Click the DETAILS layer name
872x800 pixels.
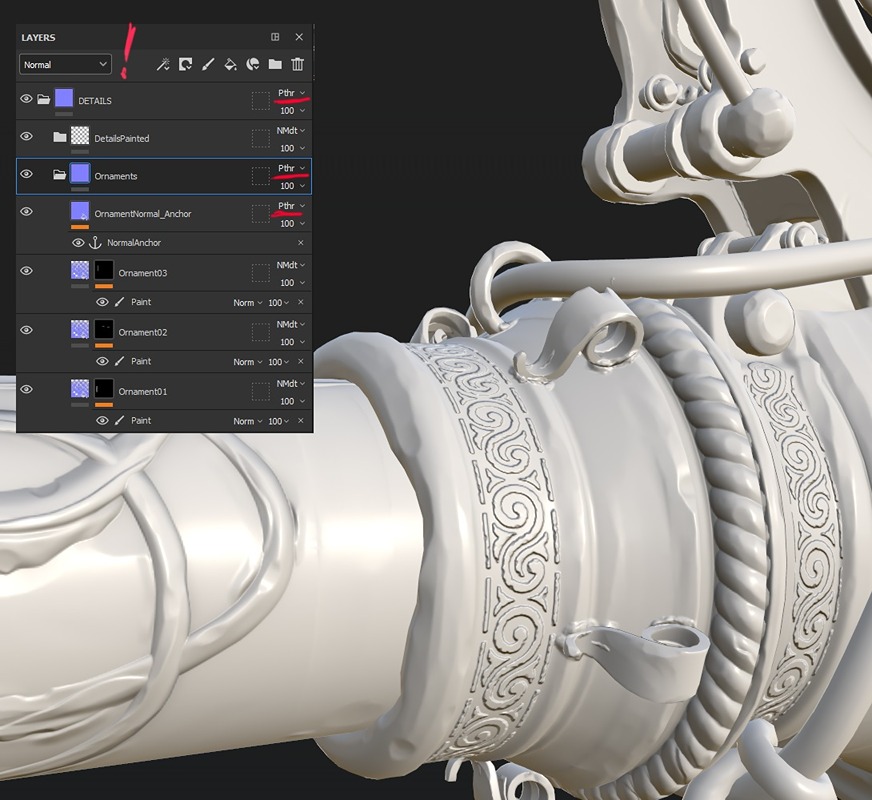(95, 101)
